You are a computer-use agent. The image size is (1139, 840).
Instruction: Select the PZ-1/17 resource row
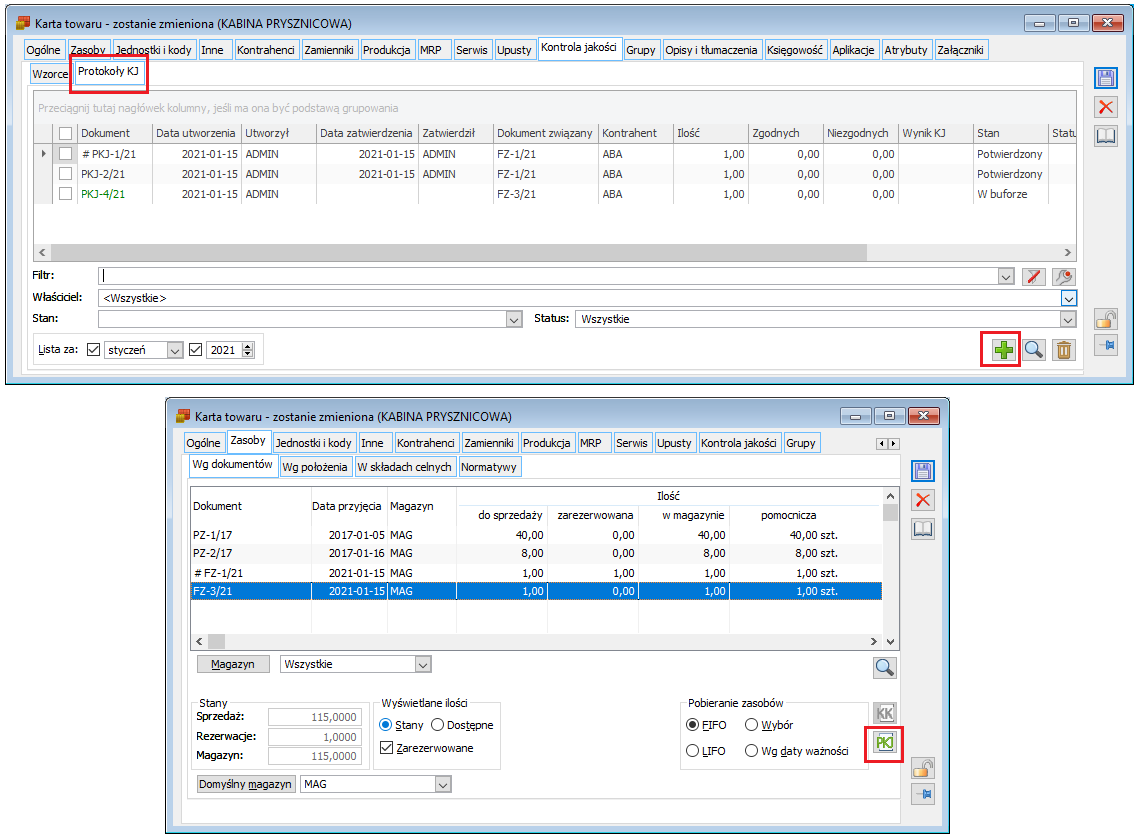(x=536, y=535)
